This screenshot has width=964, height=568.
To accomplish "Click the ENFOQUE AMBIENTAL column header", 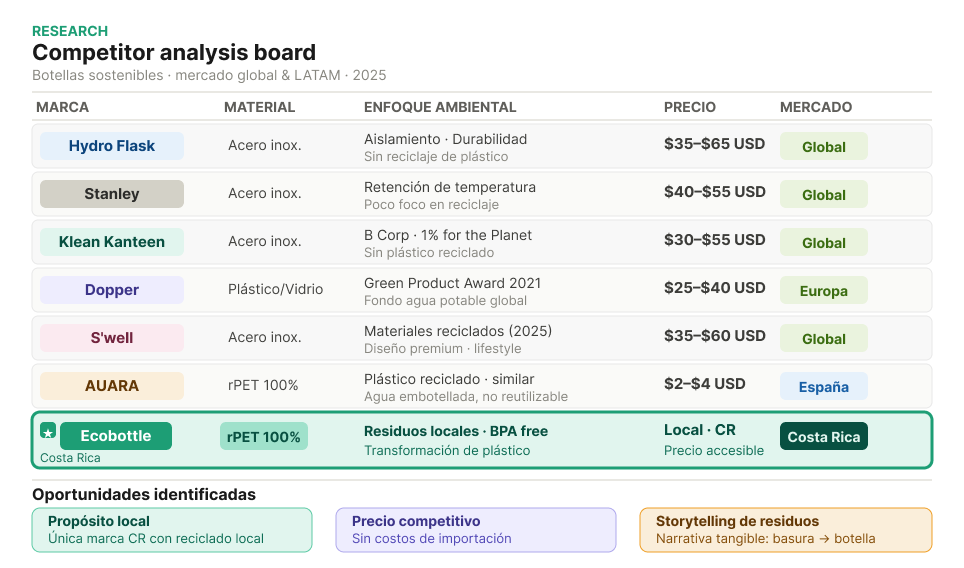I will pyautogui.click(x=440, y=108).
